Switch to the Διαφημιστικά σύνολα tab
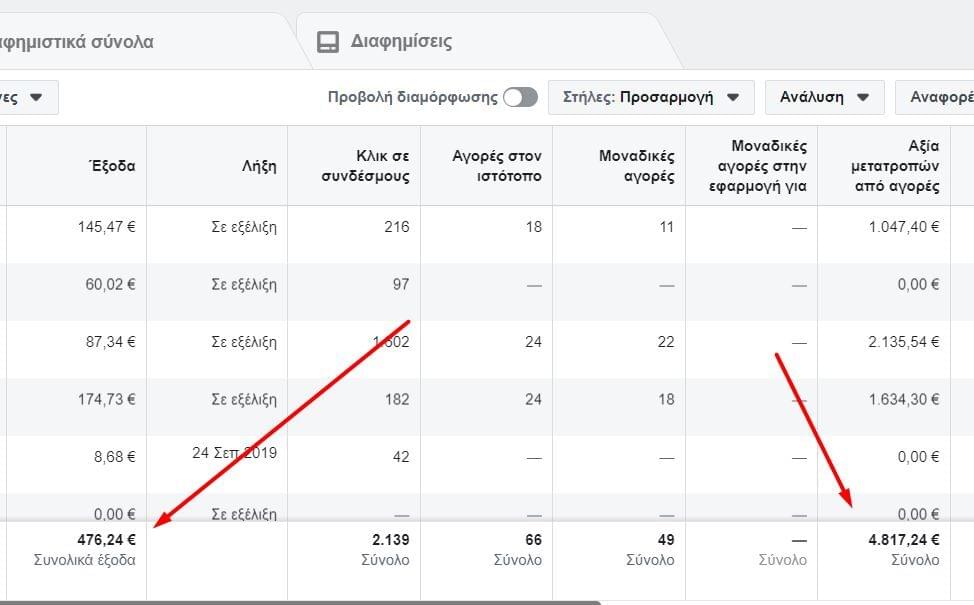Screen dimensions: 974x605 [80, 42]
